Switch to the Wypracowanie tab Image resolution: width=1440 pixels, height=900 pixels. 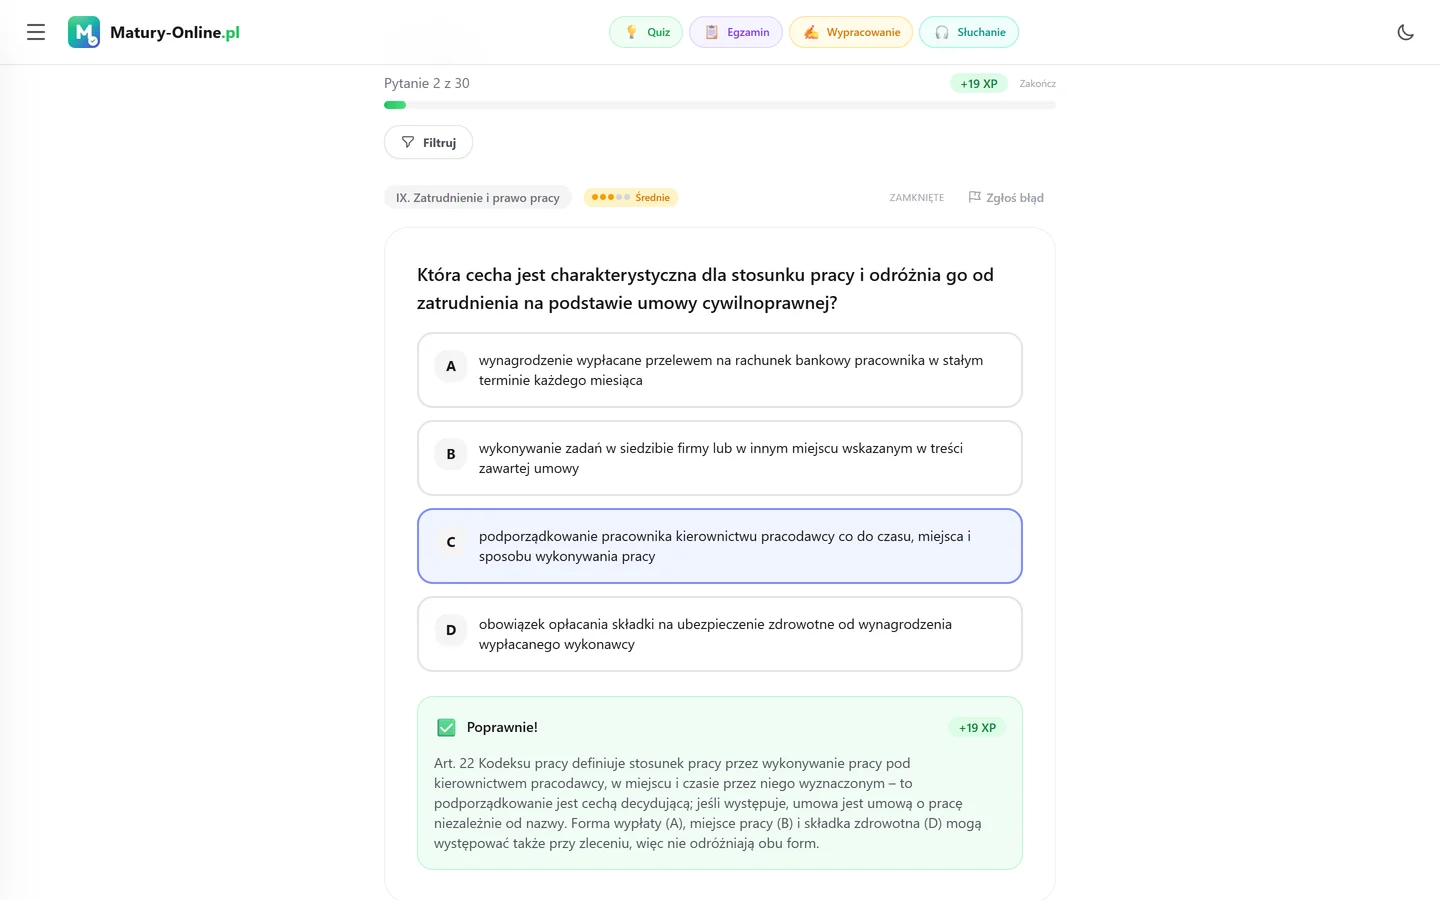click(851, 32)
